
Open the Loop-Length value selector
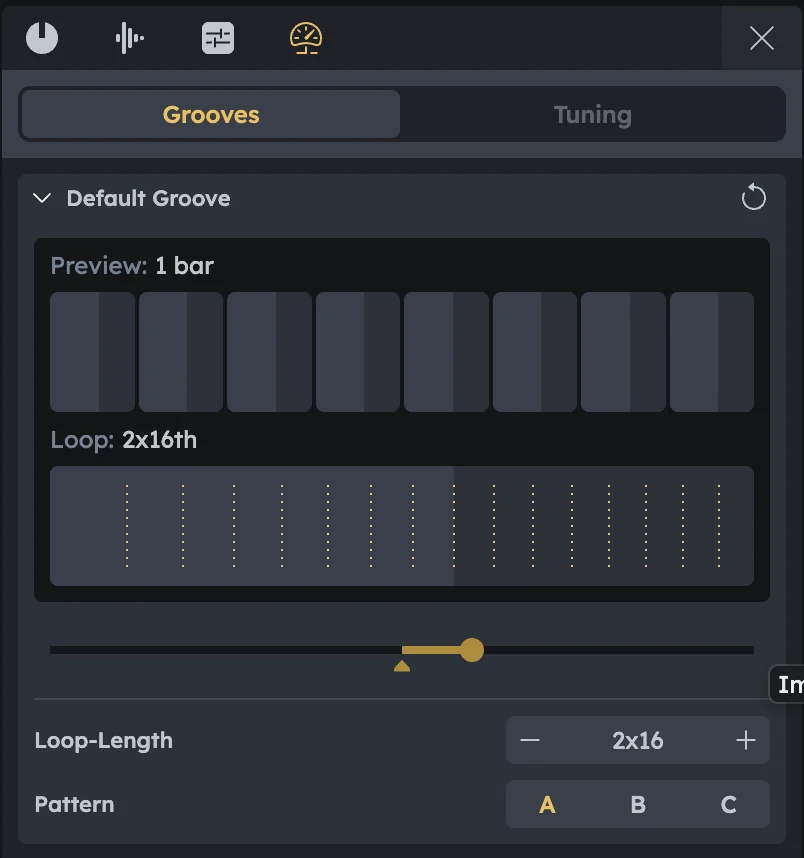638,740
